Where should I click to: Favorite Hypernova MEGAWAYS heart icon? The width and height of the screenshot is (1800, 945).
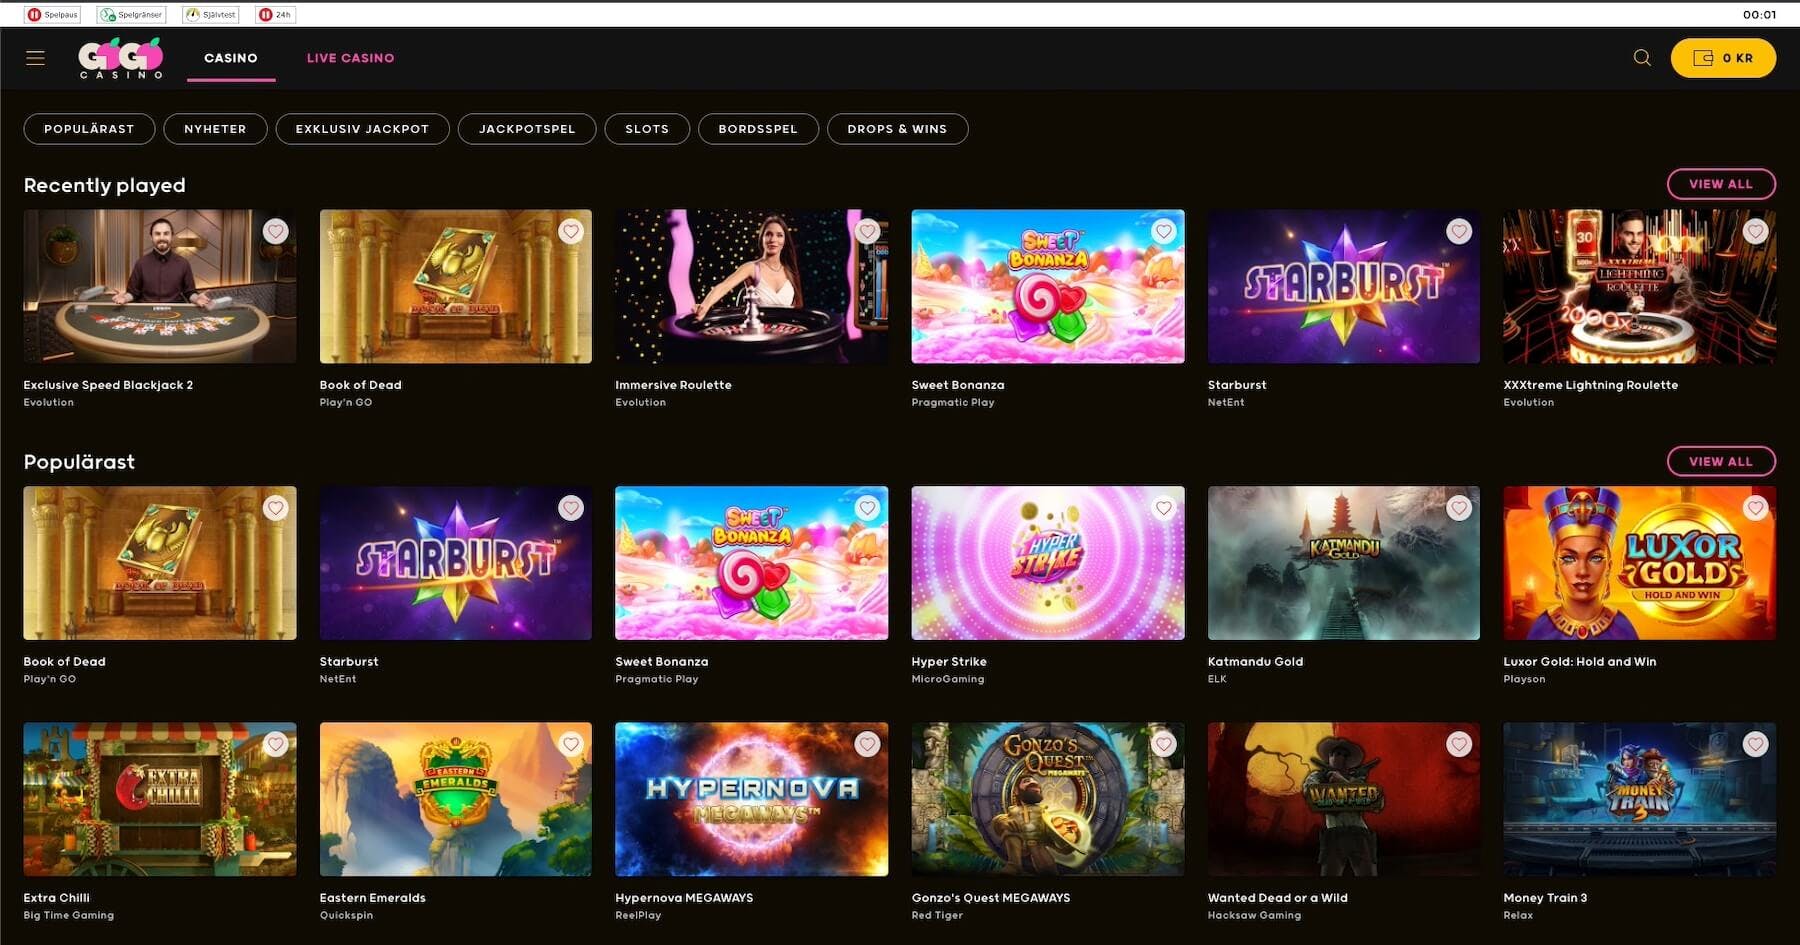pos(867,744)
